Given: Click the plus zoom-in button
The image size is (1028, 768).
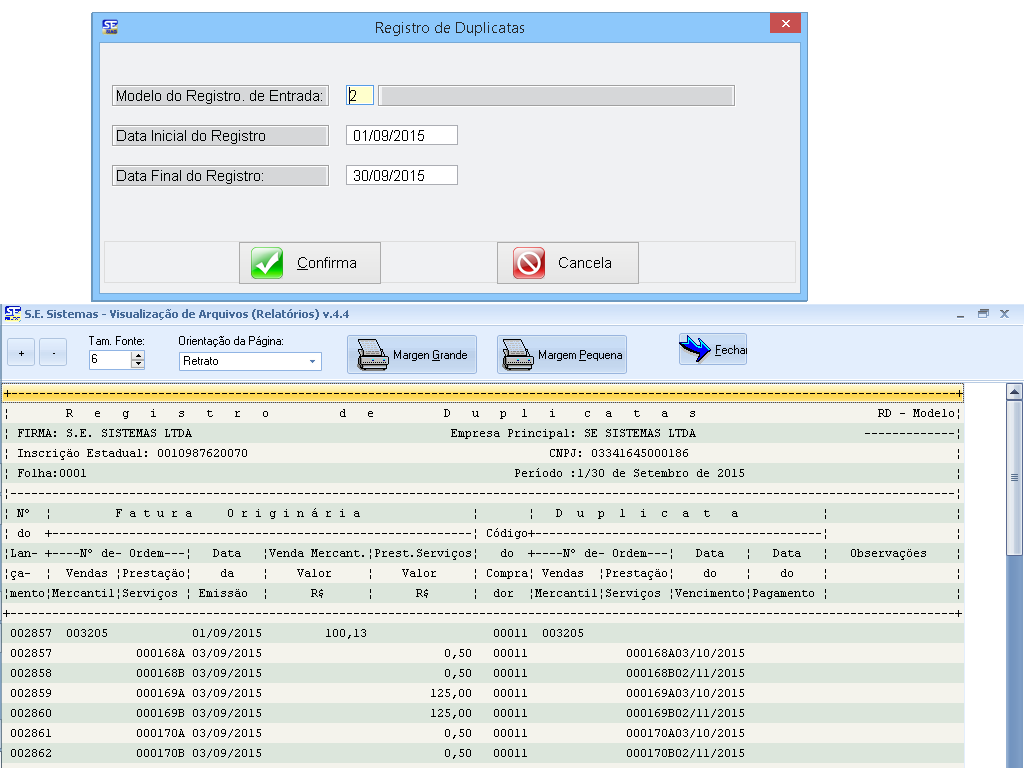Looking at the screenshot, I should pyautogui.click(x=22, y=354).
